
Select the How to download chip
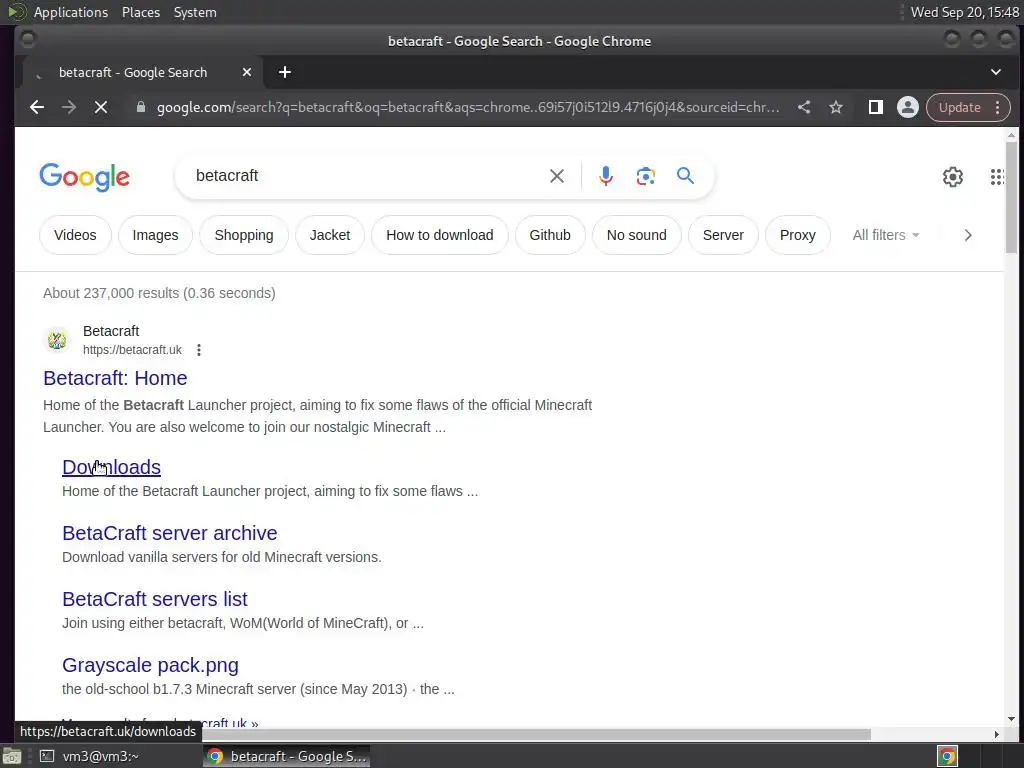440,235
